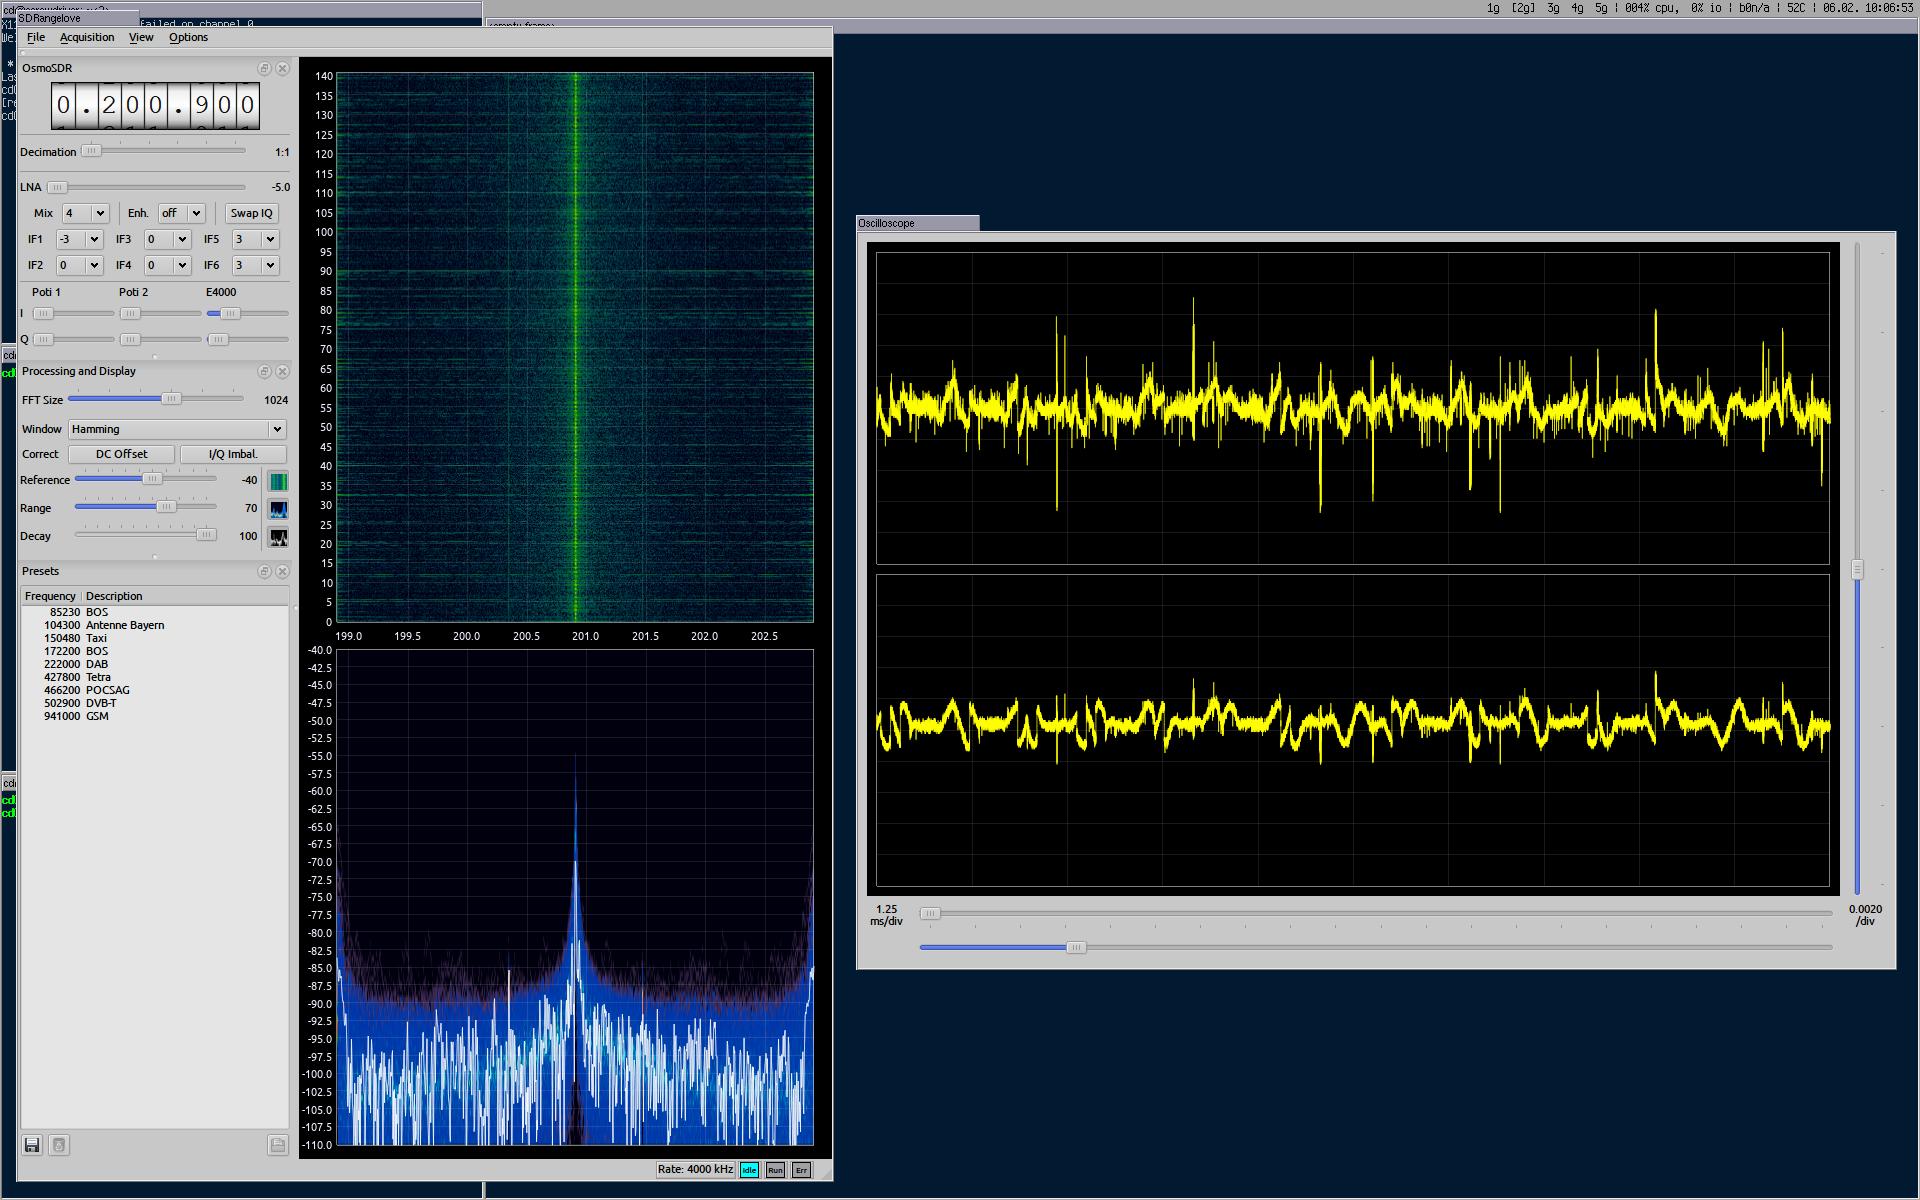Open the IF2 gain dropdown
Image resolution: width=1920 pixels, height=1200 pixels.
click(x=79, y=265)
